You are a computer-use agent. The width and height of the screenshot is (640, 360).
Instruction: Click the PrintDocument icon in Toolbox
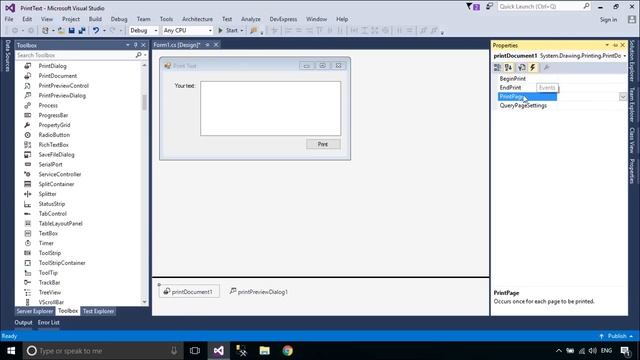point(27,76)
